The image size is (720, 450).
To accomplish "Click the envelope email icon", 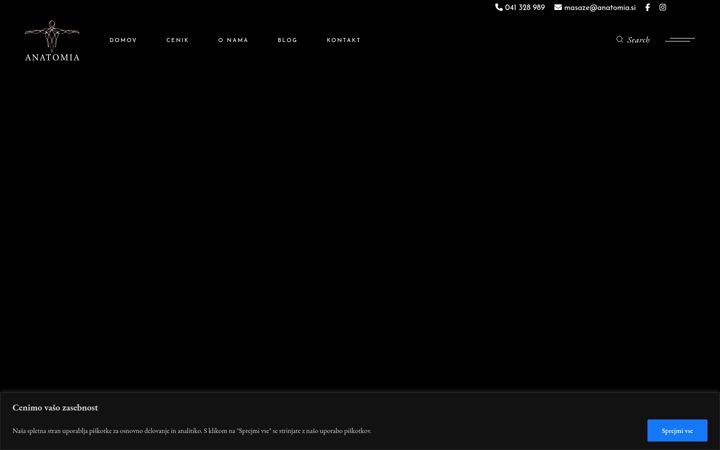I will tap(558, 7).
